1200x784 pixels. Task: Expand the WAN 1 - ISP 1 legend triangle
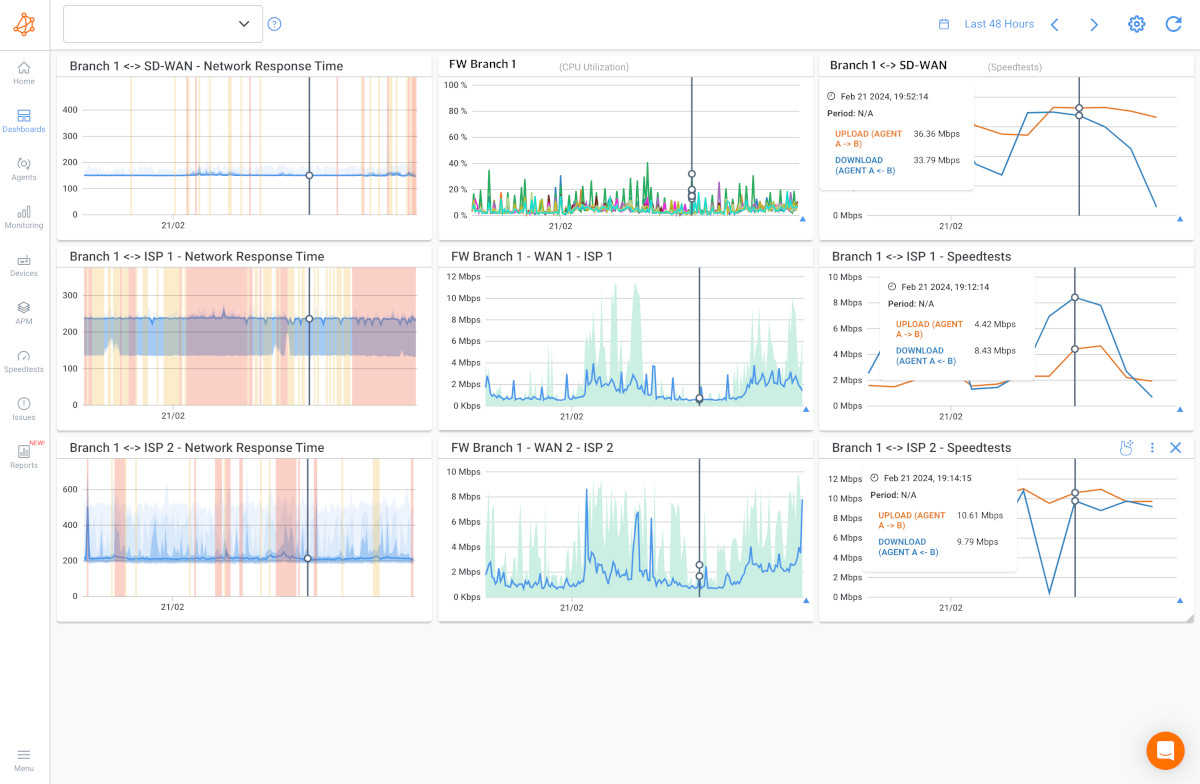tap(804, 409)
